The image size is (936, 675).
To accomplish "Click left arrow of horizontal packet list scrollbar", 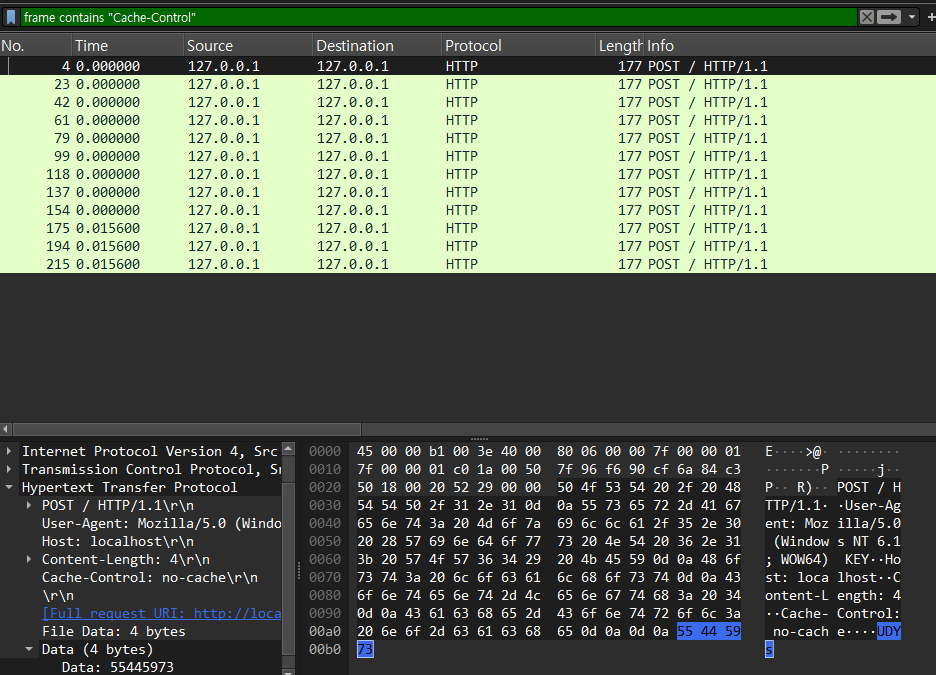I will click(5, 429).
